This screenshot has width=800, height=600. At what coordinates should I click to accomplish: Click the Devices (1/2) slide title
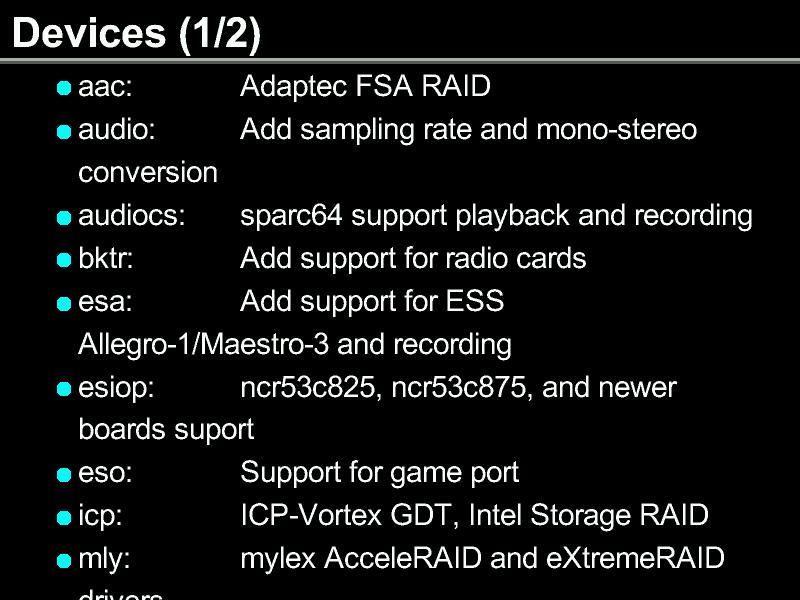pyautogui.click(x=136, y=33)
